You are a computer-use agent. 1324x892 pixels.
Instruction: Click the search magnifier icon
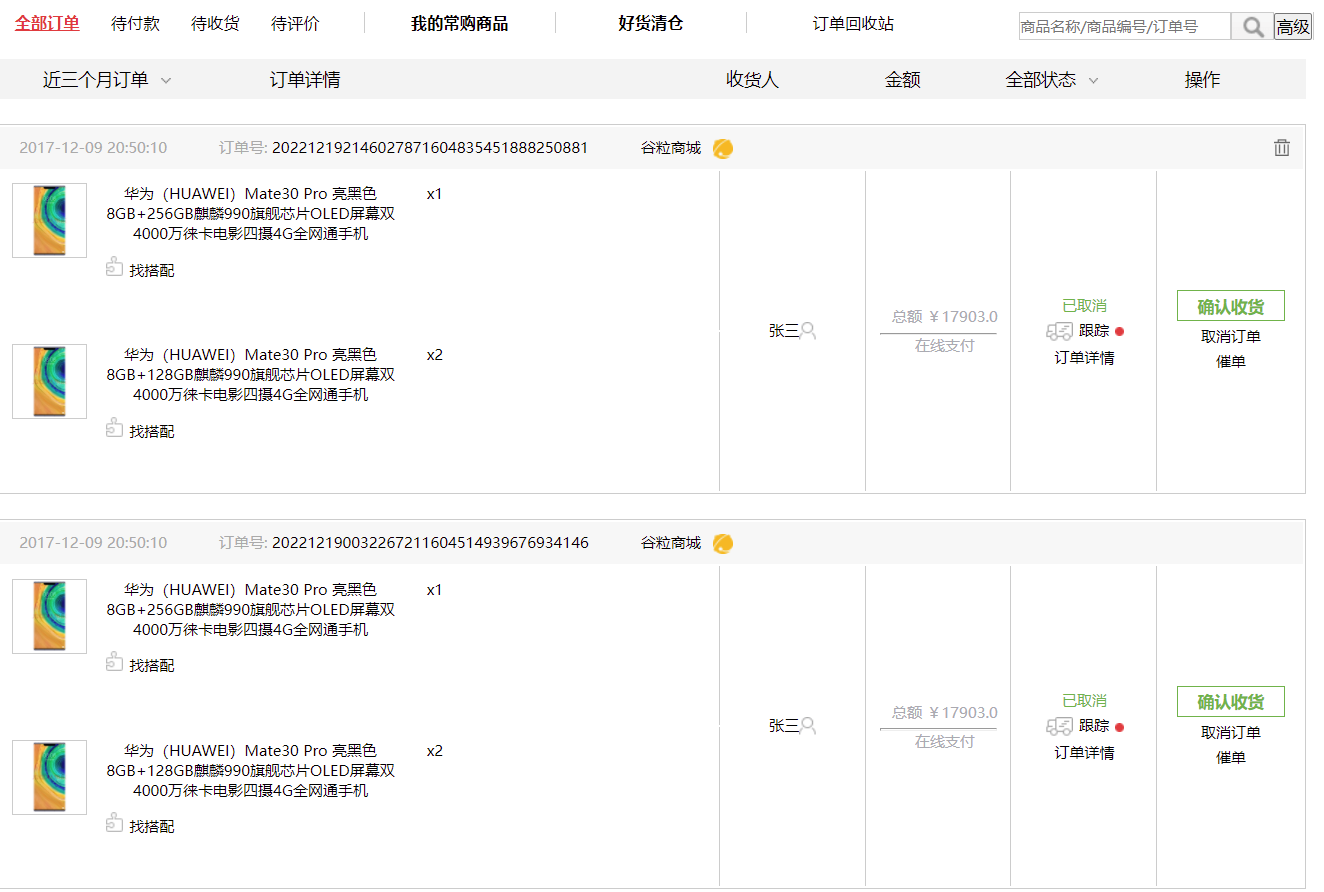pyautogui.click(x=1252, y=27)
